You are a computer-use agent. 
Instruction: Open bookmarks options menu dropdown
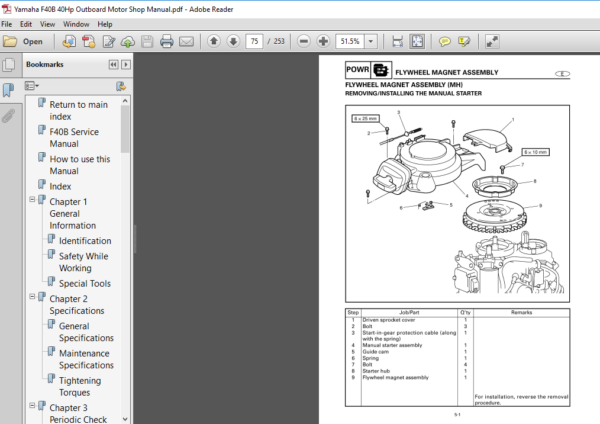click(31, 86)
